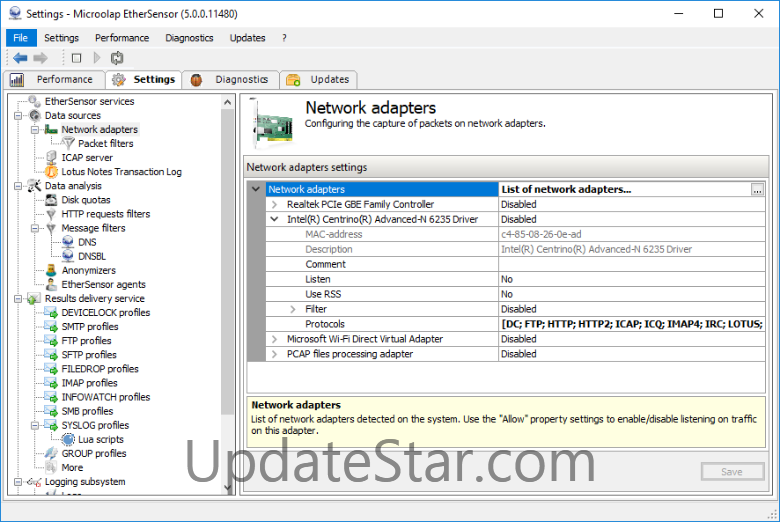Viewport: 780px width, 522px height.
Task: Select FTP profiles in the tree
Action: click(x=87, y=341)
